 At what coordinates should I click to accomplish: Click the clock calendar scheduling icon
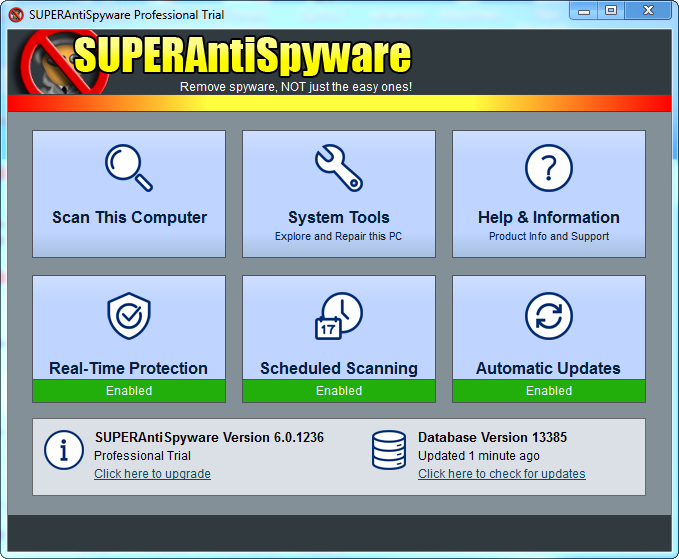pos(339,316)
